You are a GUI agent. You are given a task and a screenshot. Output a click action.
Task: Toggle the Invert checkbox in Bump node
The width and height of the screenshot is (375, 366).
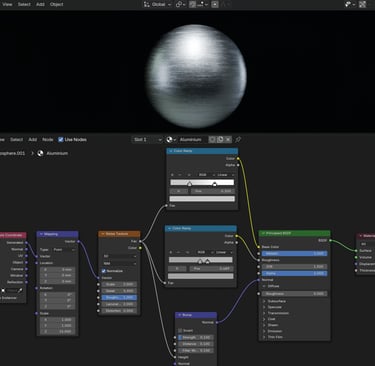180,331
